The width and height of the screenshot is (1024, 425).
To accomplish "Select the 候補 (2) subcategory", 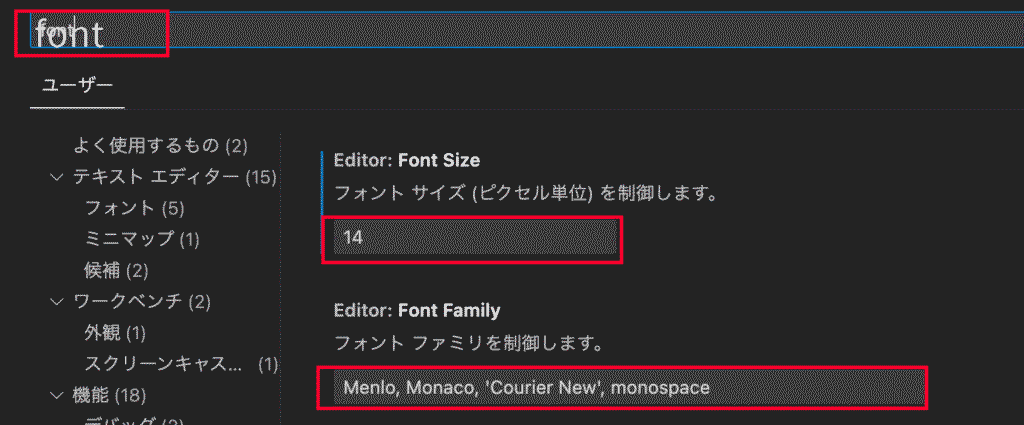I will (x=116, y=270).
